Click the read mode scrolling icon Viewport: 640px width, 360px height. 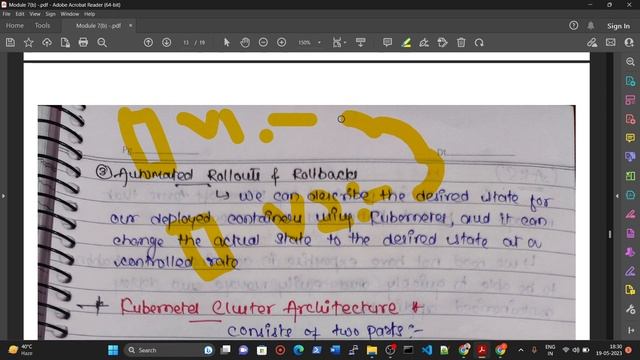coord(360,42)
